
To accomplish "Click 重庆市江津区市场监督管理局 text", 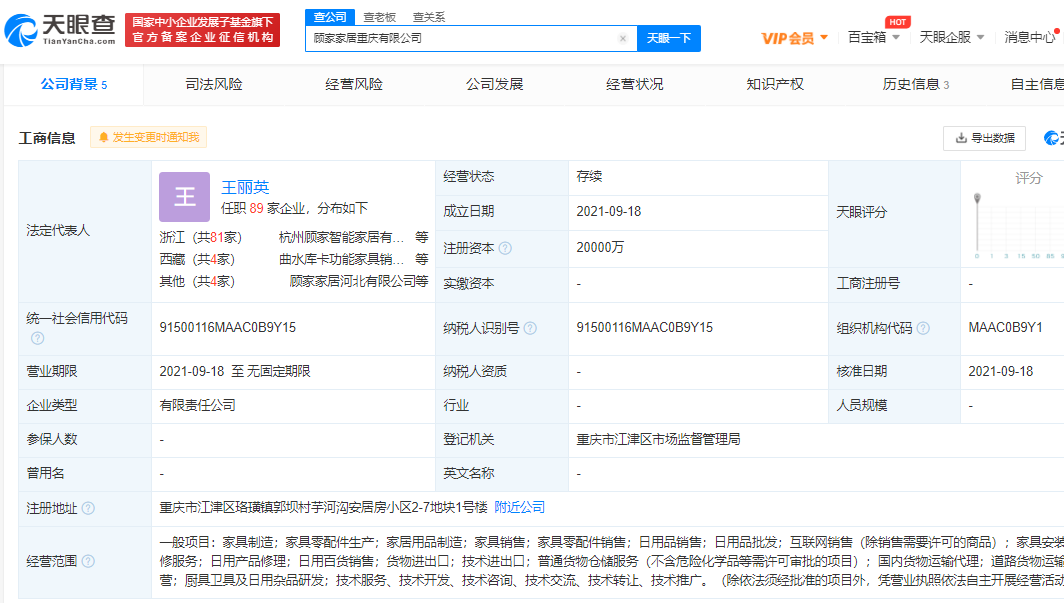I will (x=658, y=440).
